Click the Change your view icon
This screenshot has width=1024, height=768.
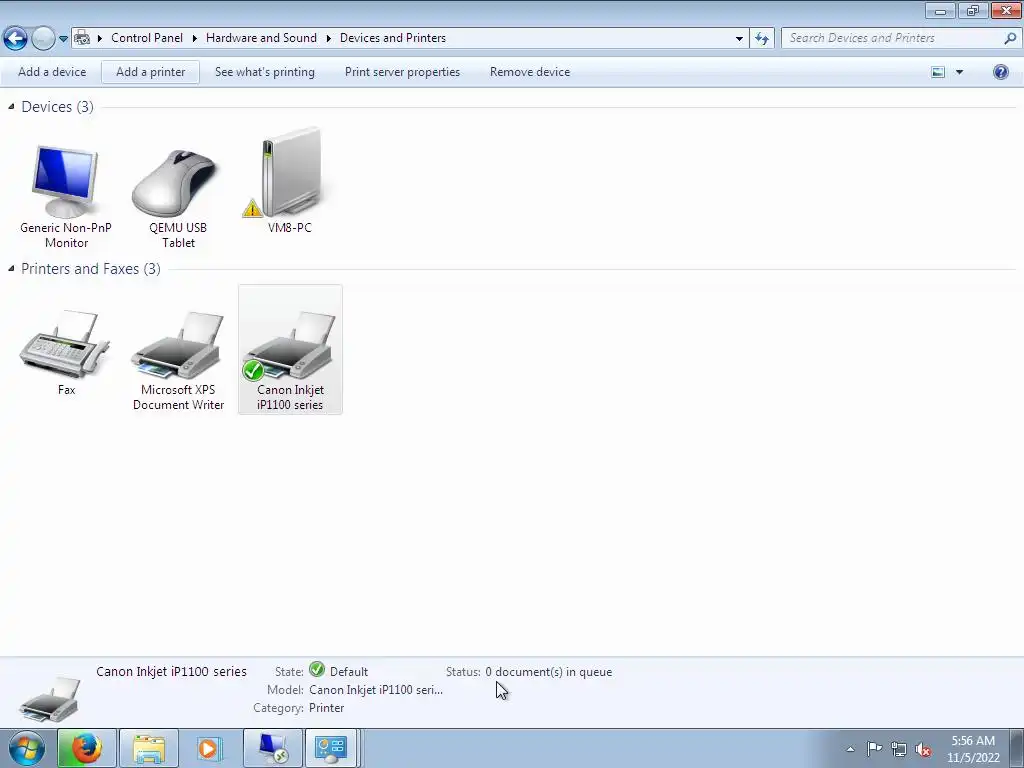(x=938, y=72)
